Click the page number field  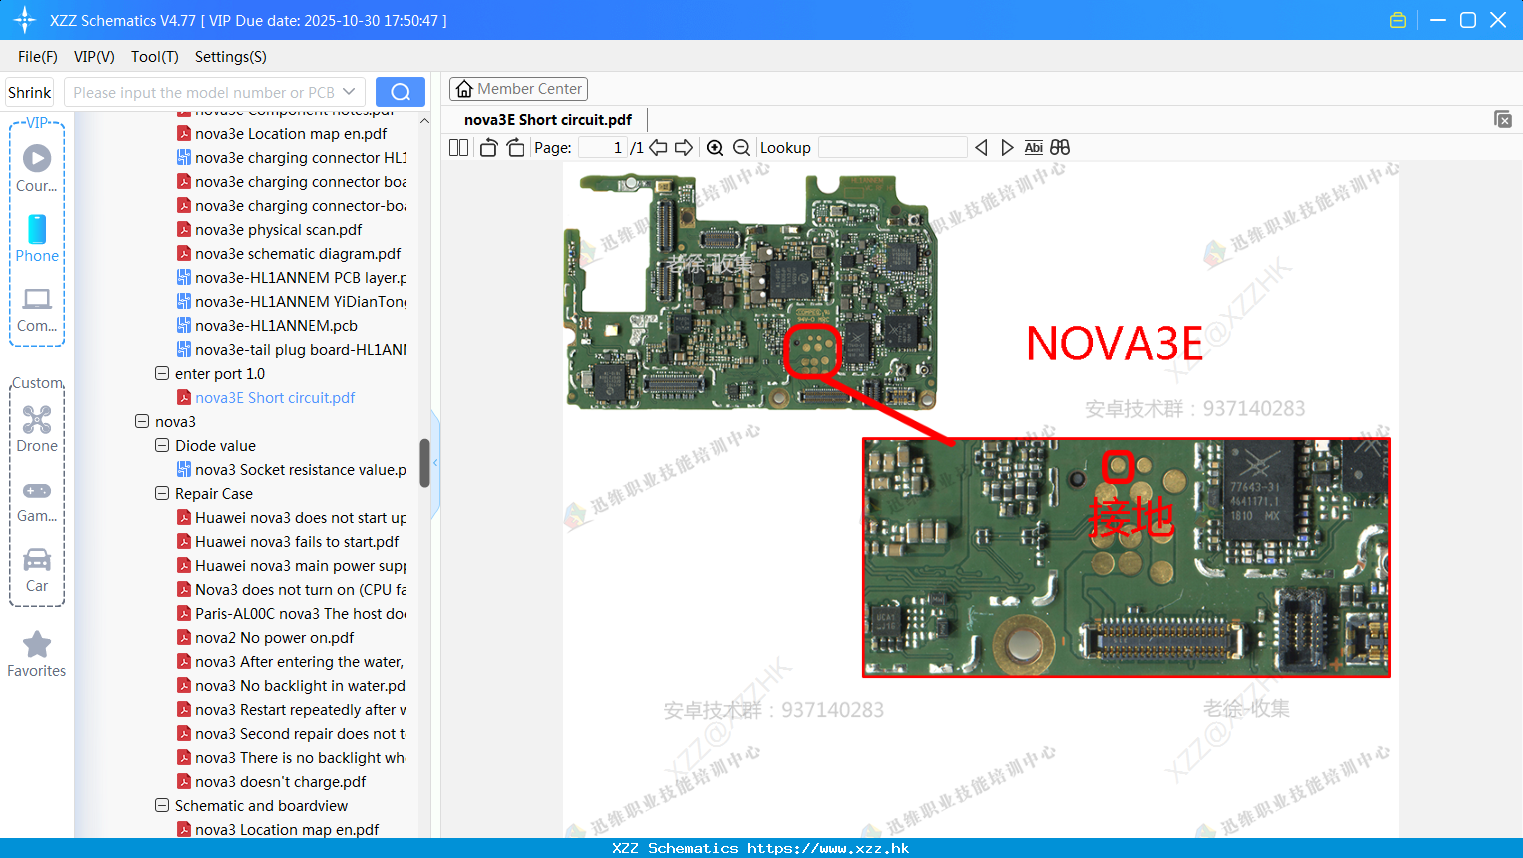pyautogui.click(x=602, y=148)
